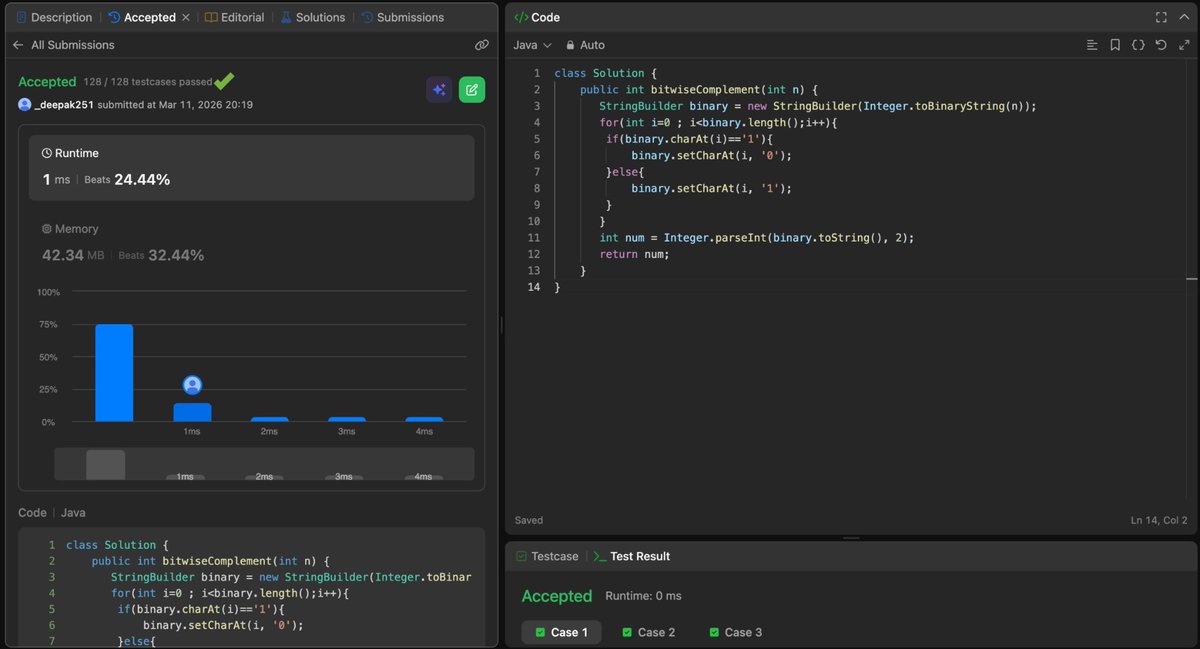Select the Accepted tab
The width and height of the screenshot is (1200, 649).
click(x=142, y=17)
